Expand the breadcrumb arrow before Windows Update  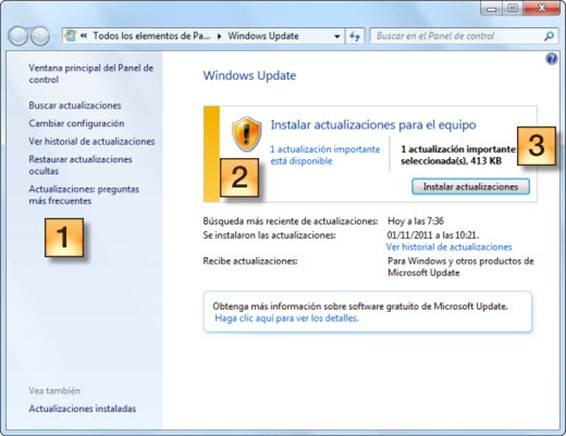219,36
